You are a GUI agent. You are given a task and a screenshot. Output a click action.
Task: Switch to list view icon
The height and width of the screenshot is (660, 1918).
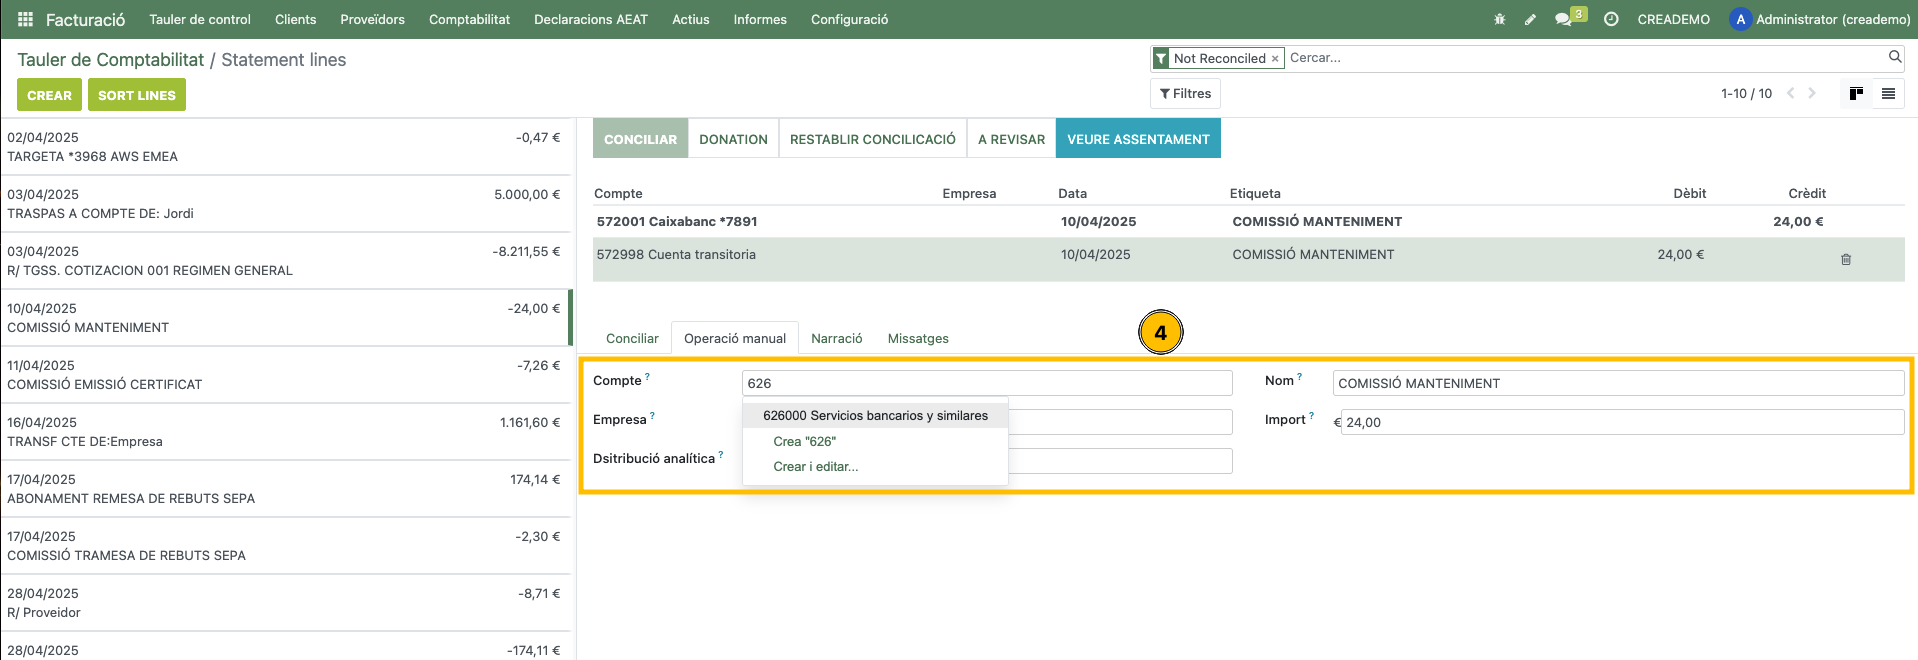[x=1888, y=93]
